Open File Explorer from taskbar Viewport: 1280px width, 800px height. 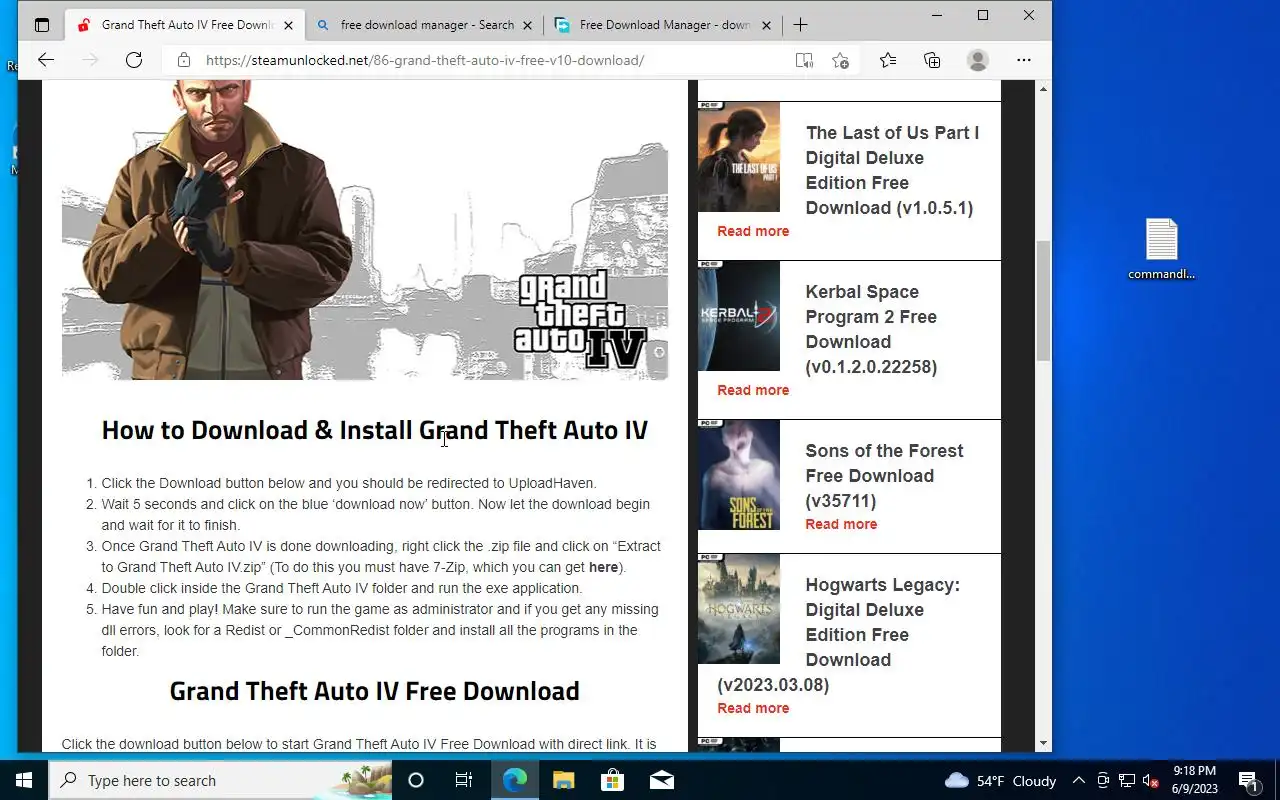564,780
